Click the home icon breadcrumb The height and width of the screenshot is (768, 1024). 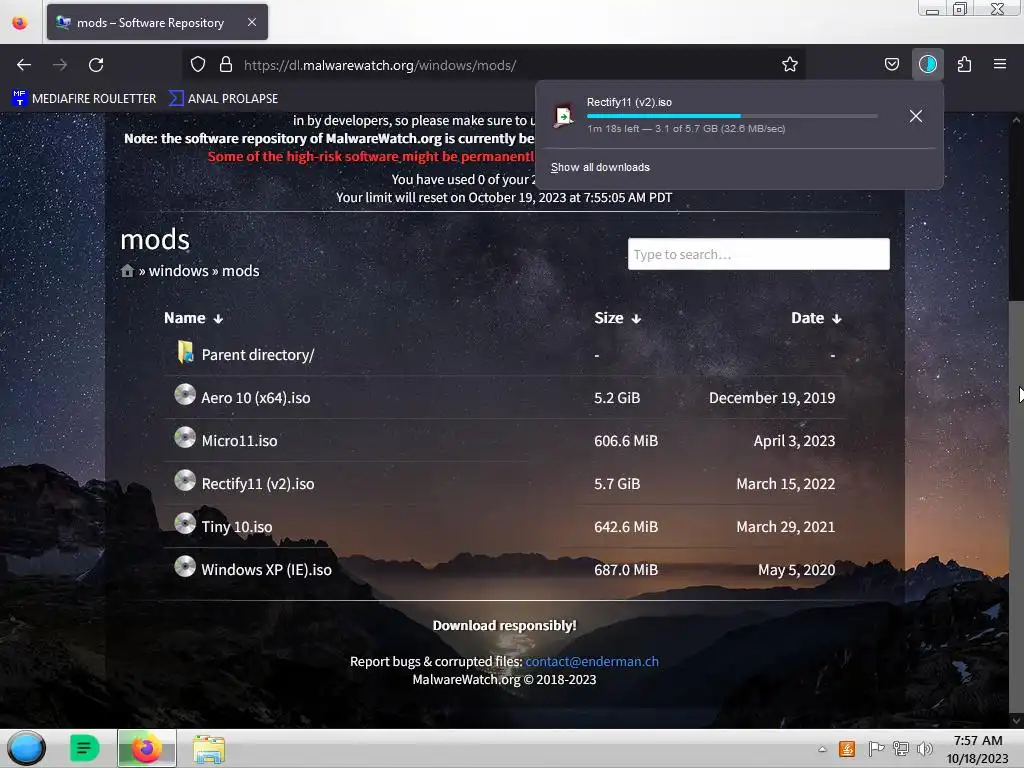pos(127,270)
